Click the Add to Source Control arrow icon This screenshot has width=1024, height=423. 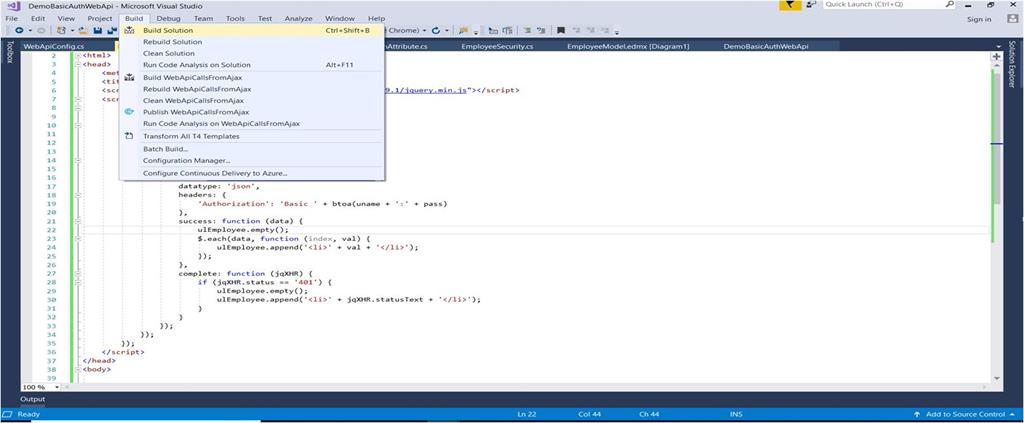point(917,415)
